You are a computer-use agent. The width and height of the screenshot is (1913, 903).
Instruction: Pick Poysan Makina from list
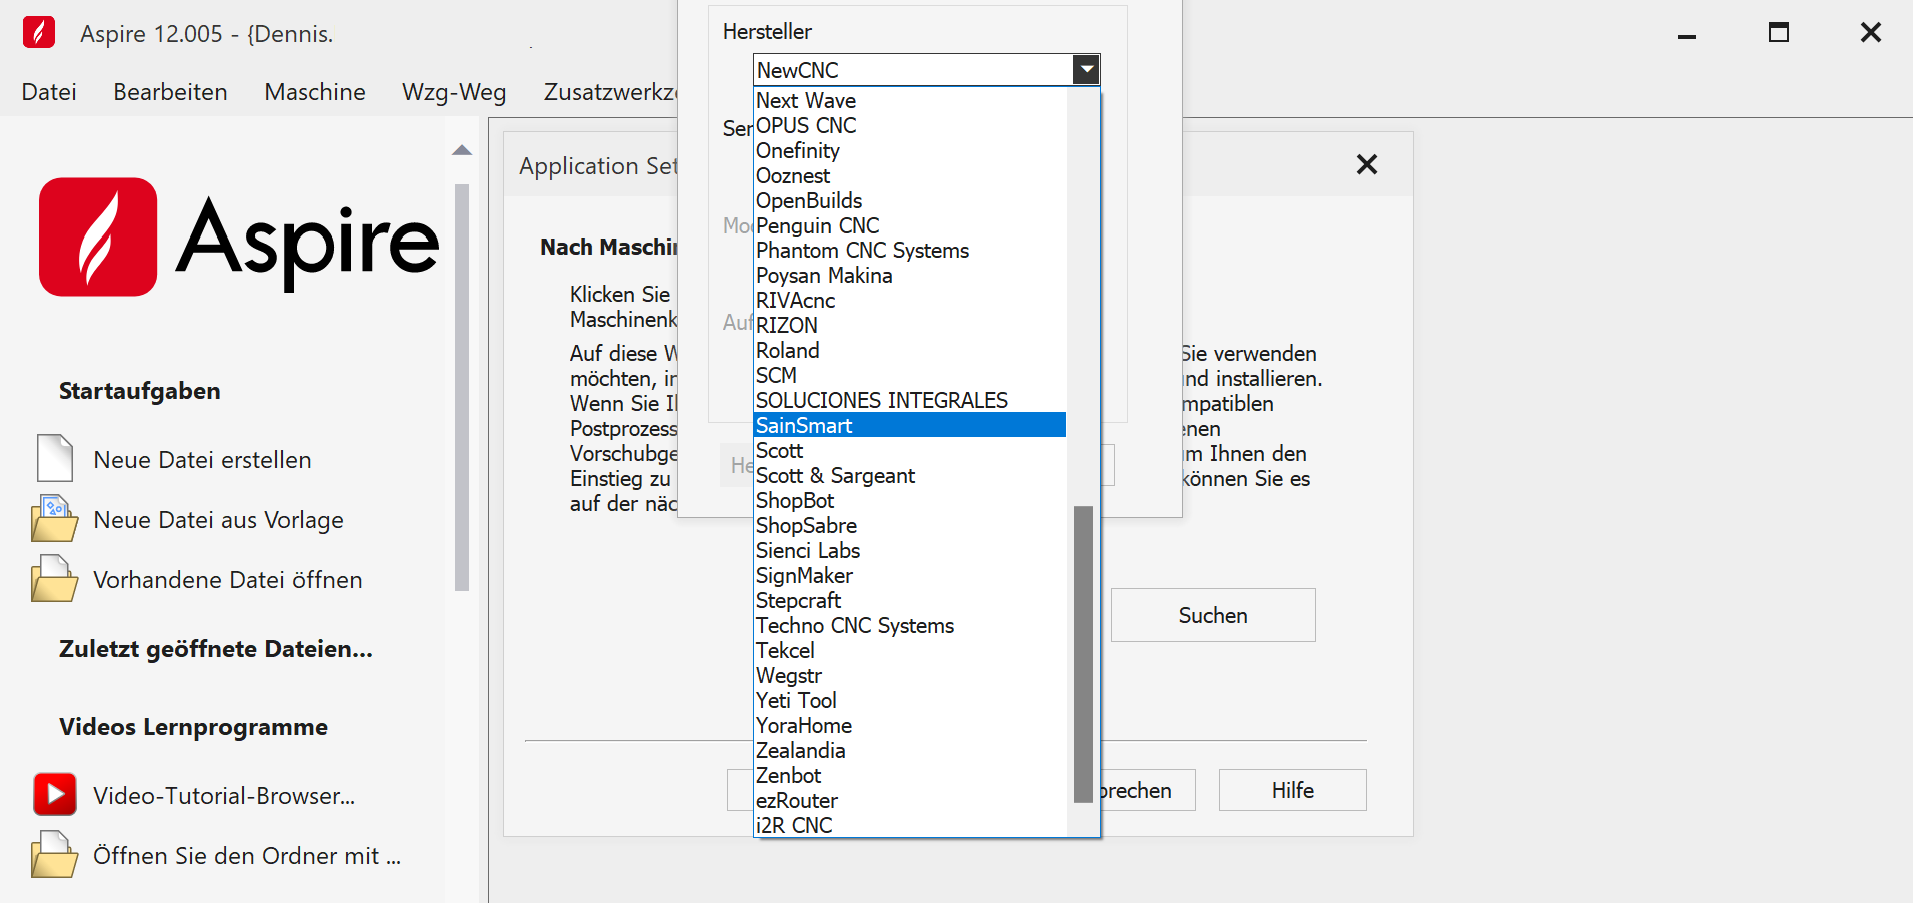click(910, 275)
